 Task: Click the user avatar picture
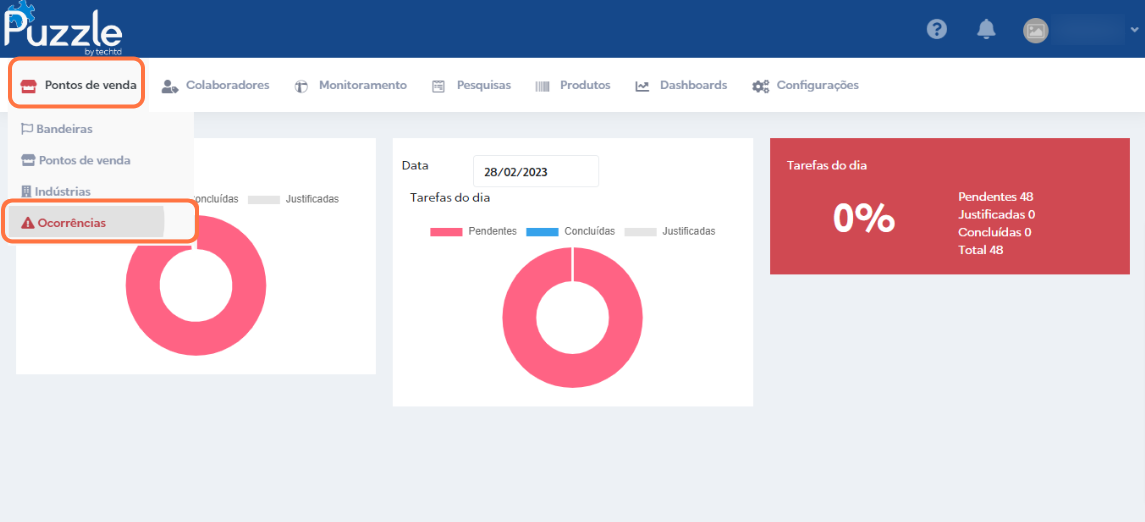1035,30
